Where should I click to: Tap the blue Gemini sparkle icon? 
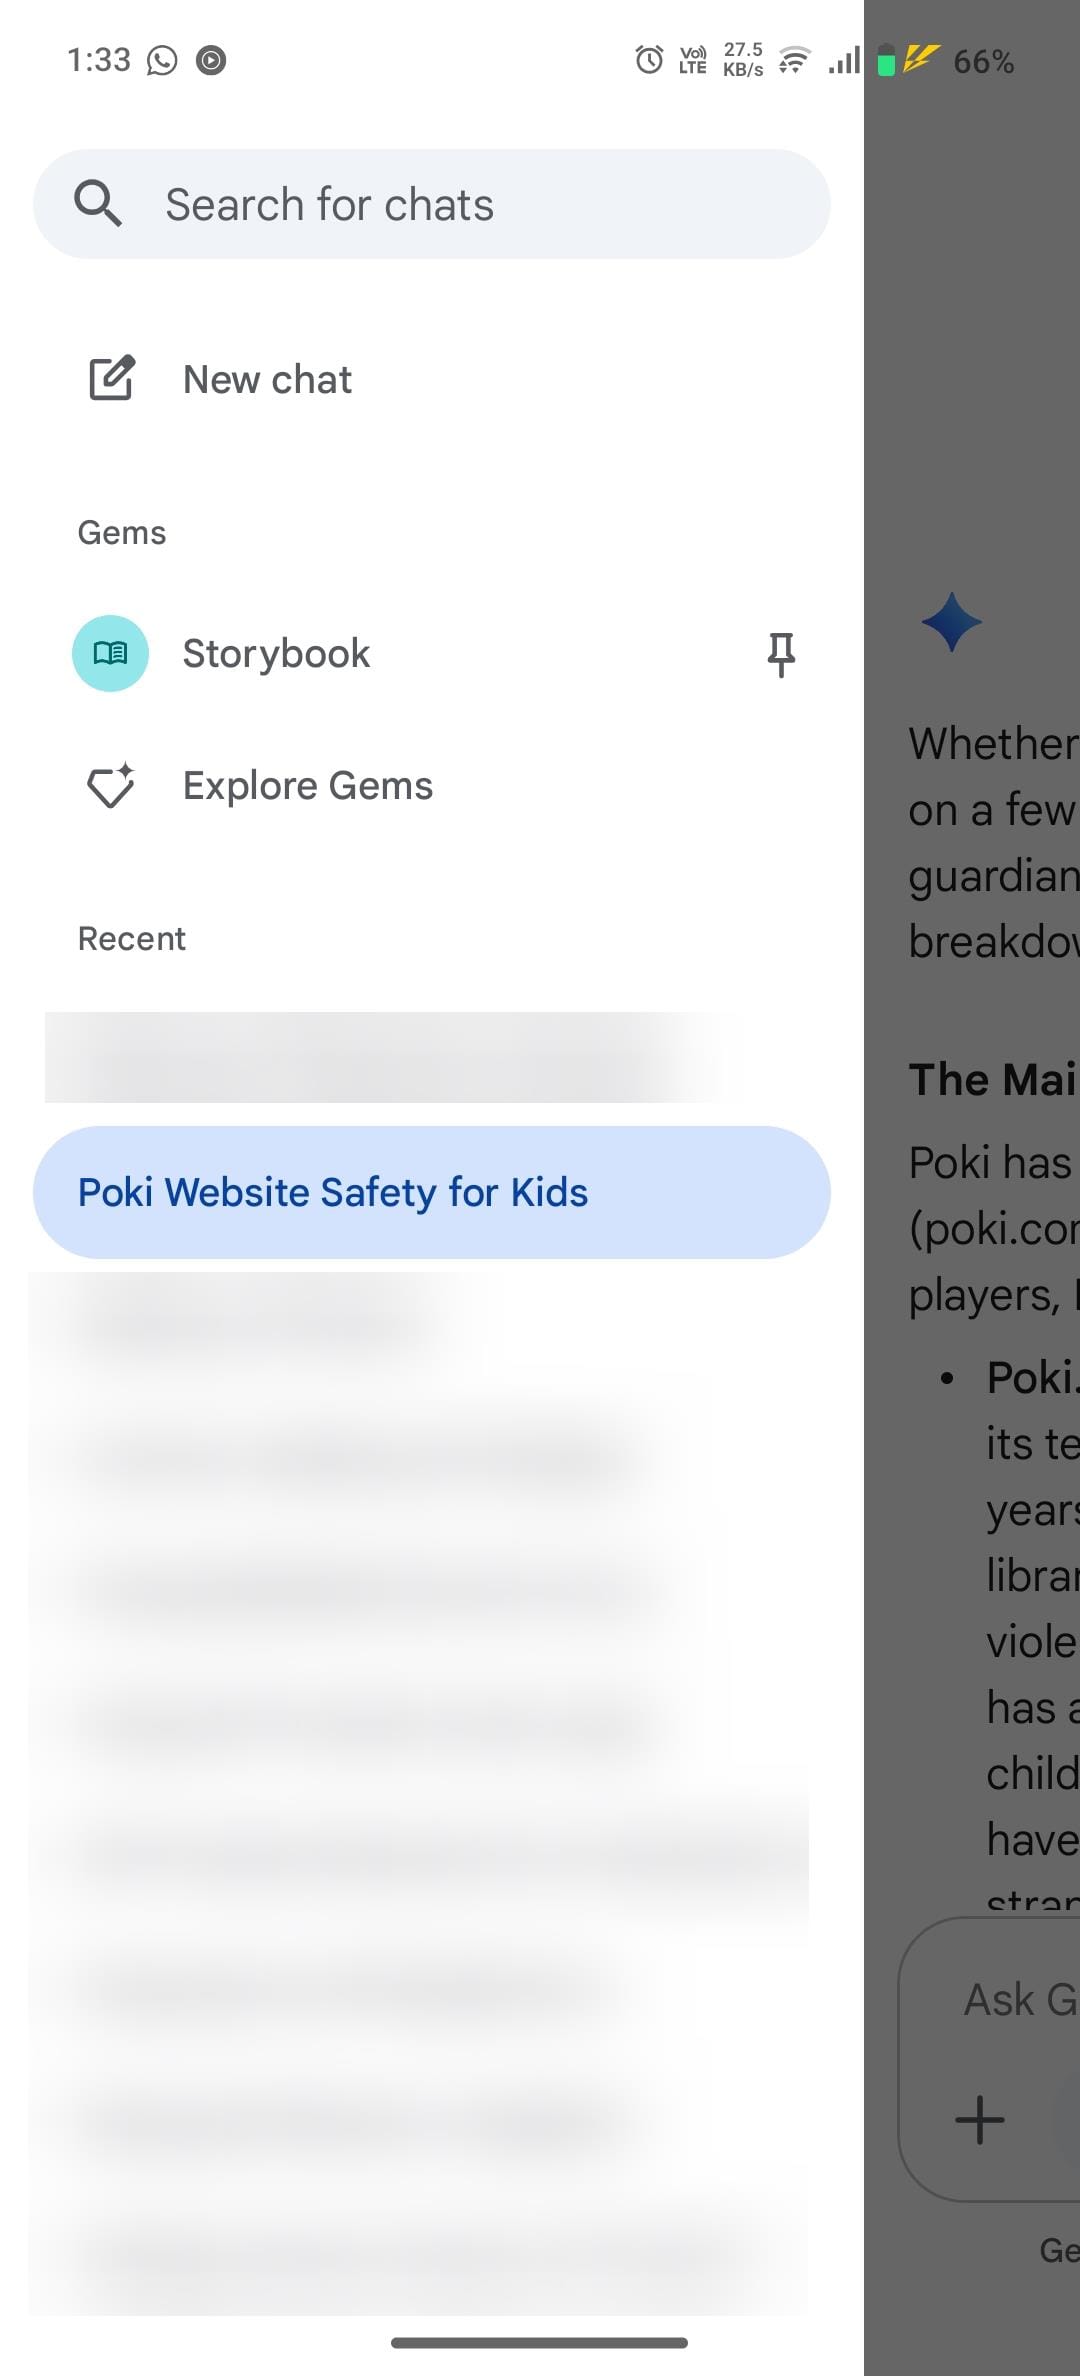point(951,622)
